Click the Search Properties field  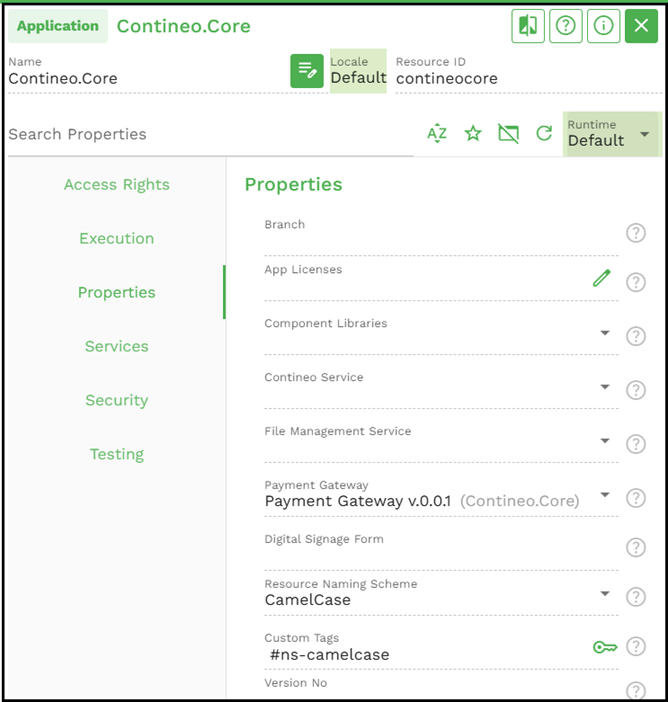click(210, 134)
